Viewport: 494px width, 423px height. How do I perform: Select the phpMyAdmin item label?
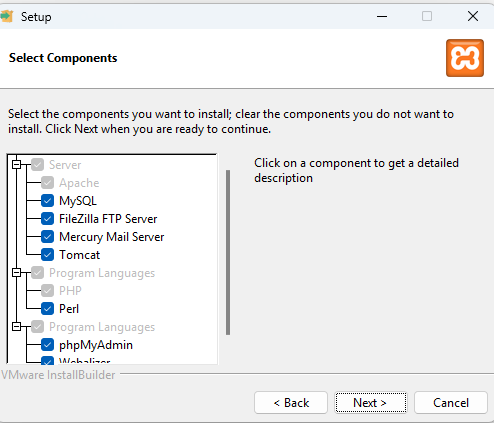96,345
